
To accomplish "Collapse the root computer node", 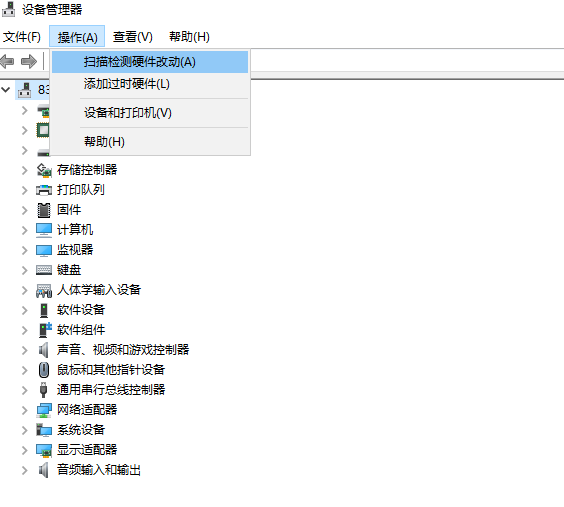I will pyautogui.click(x=6, y=90).
